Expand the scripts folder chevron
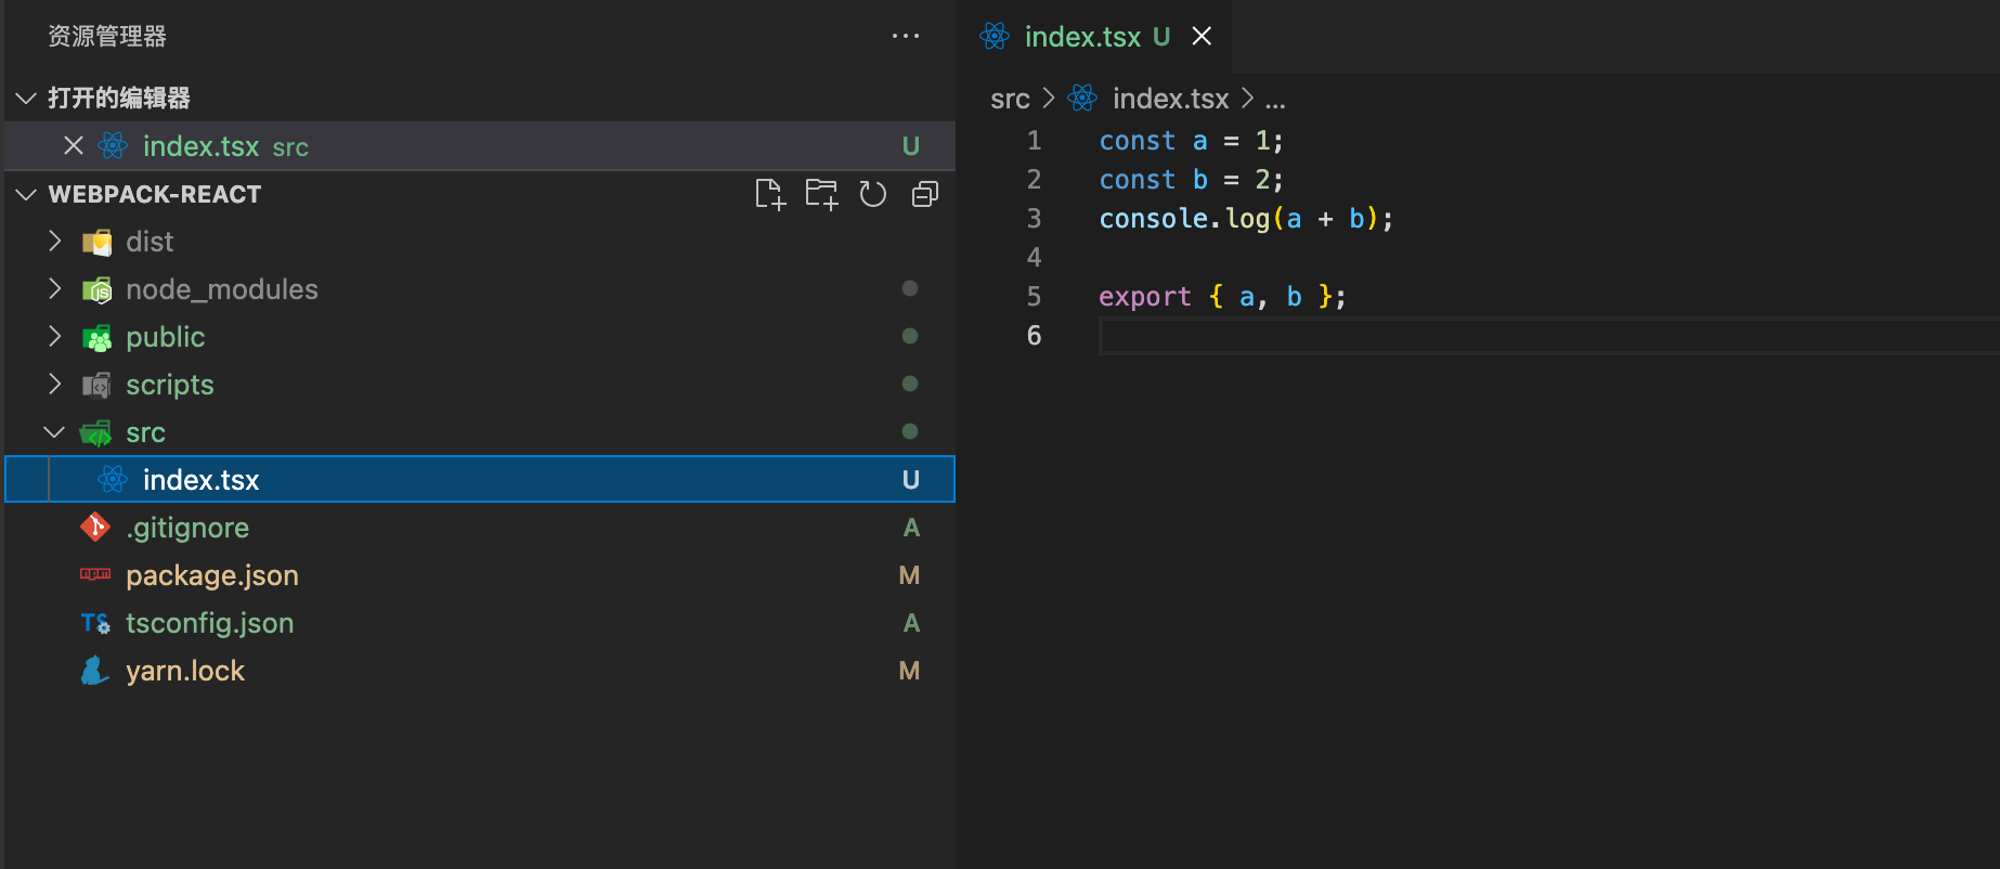This screenshot has height=869, width=2000. pos(55,384)
